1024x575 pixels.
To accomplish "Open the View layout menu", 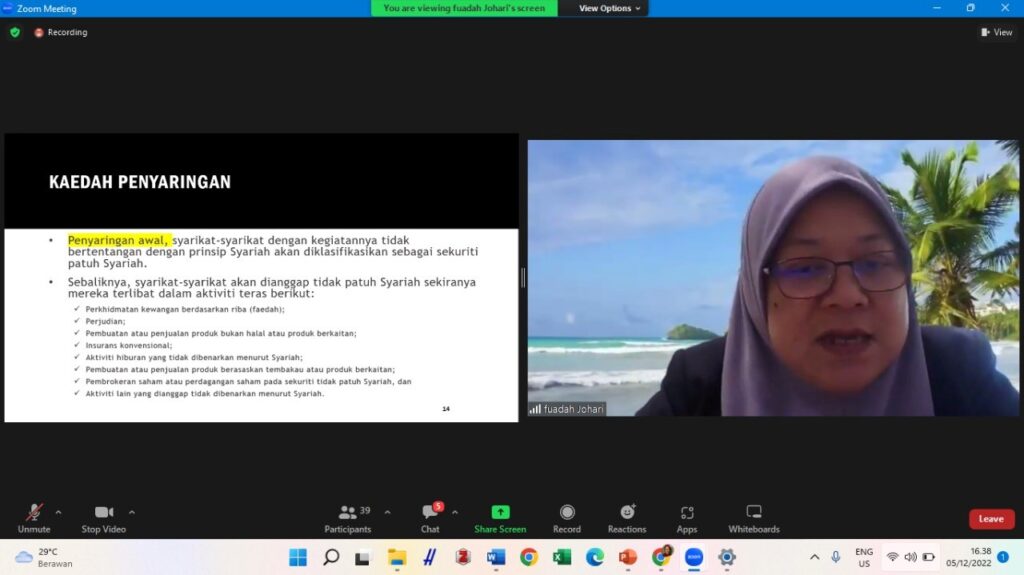I will pyautogui.click(x=997, y=32).
